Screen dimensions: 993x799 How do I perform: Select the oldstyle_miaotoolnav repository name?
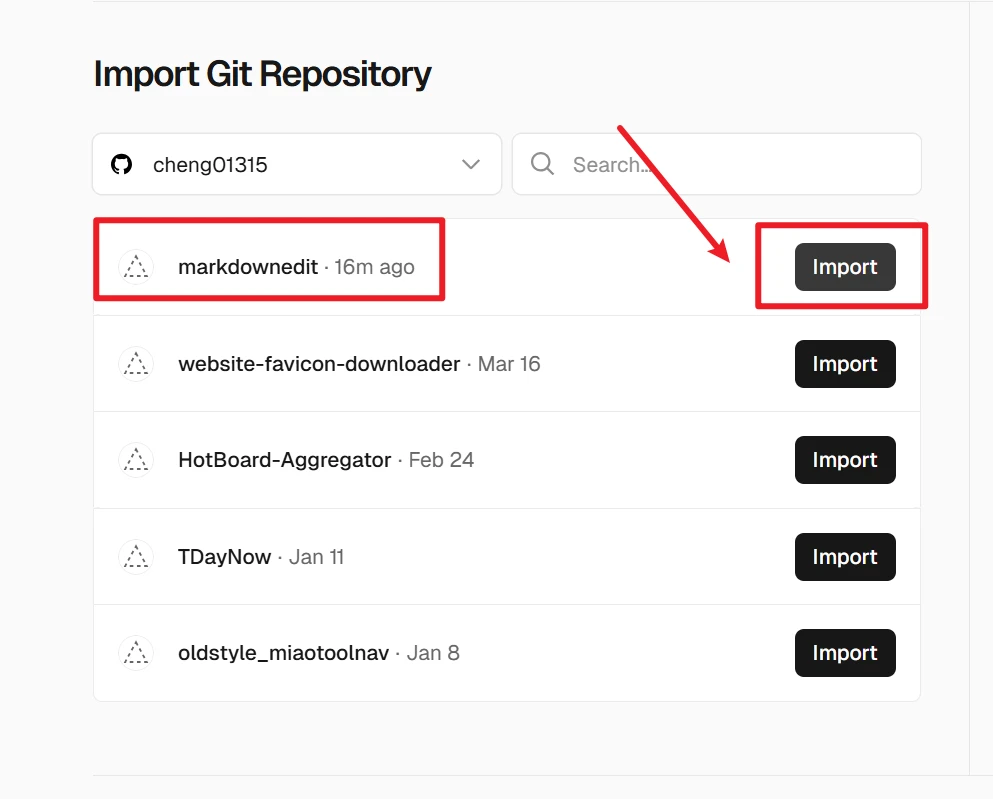[283, 653]
